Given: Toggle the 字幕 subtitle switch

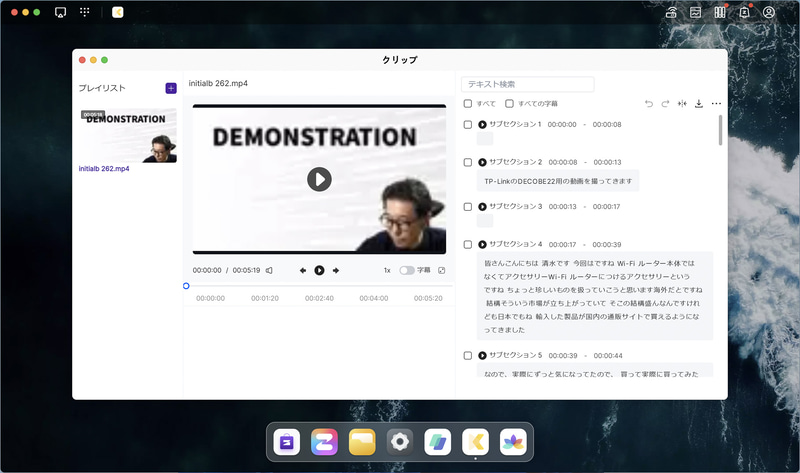Looking at the screenshot, I should [x=407, y=270].
